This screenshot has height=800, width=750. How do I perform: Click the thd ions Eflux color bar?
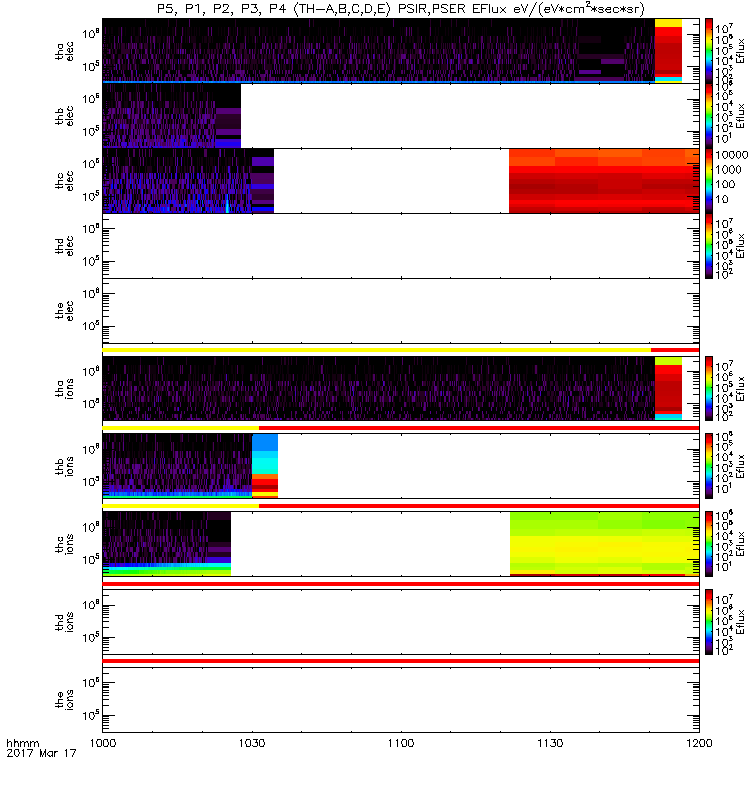tap(709, 622)
